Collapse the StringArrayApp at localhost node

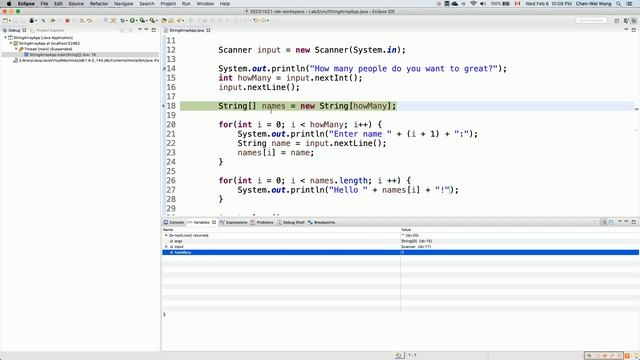[11, 43]
